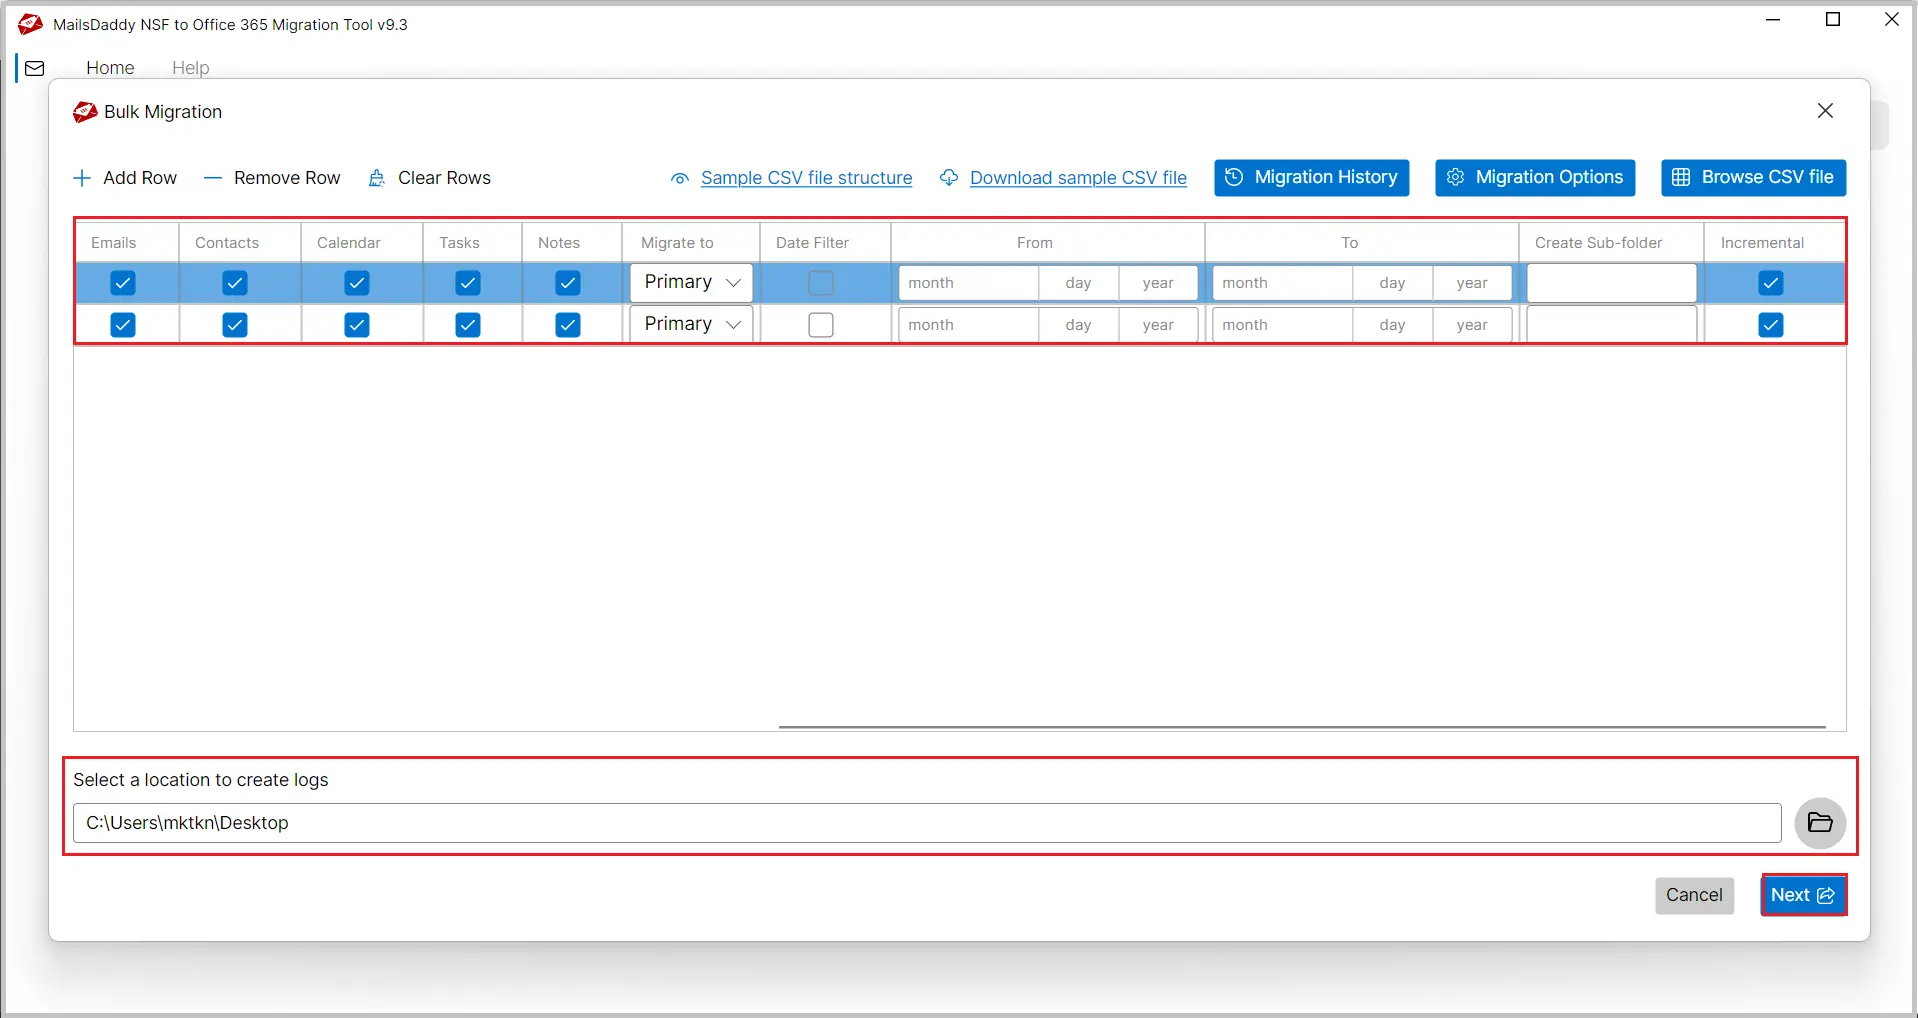Open the Help menu

point(190,68)
